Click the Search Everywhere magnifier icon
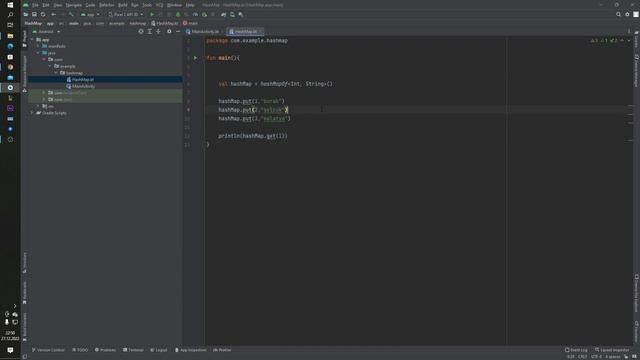 click(618, 14)
